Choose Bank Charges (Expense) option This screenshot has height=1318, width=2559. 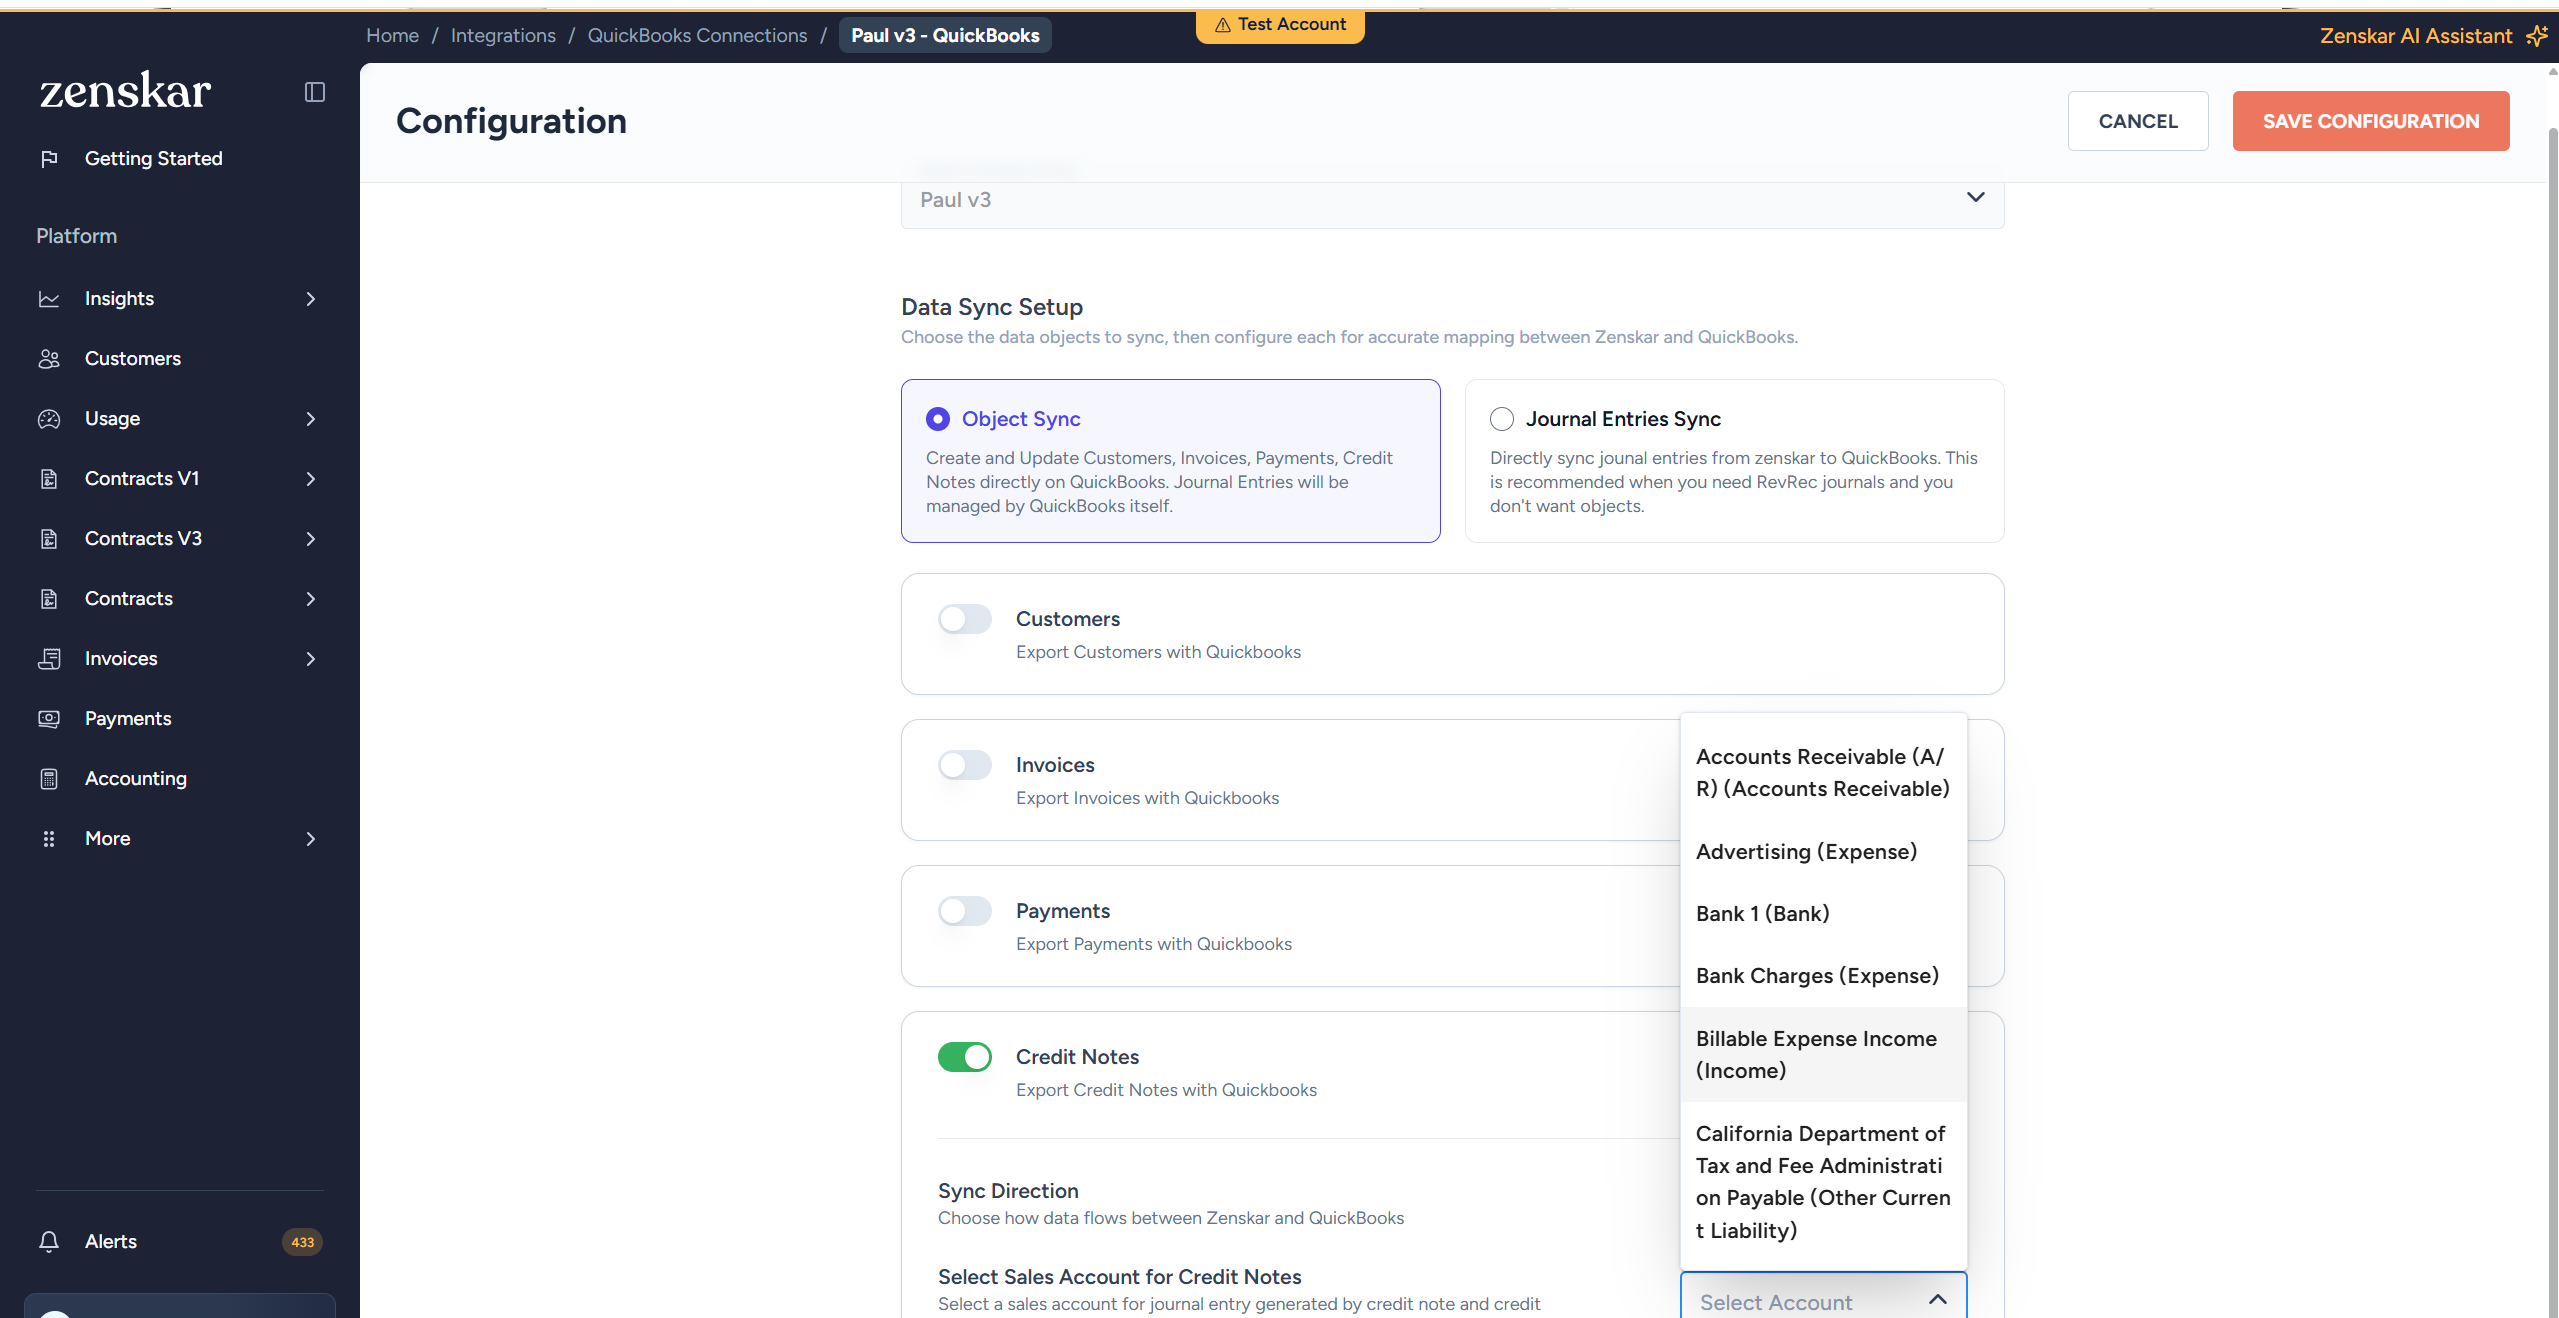tap(1816, 975)
